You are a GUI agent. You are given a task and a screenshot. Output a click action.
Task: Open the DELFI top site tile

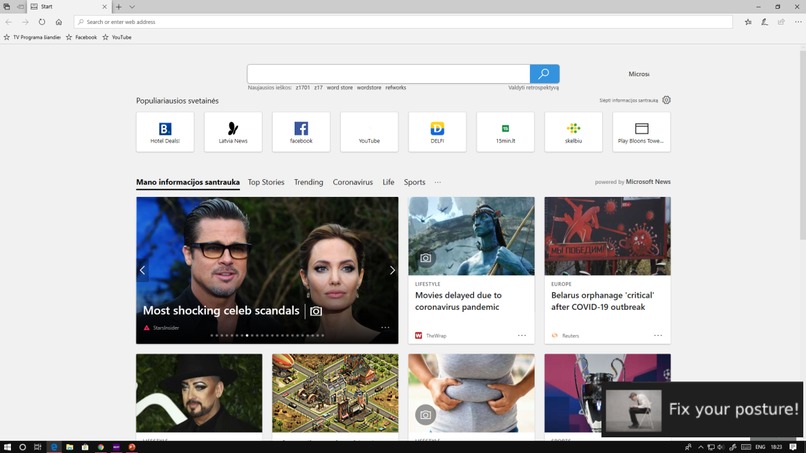click(x=437, y=132)
